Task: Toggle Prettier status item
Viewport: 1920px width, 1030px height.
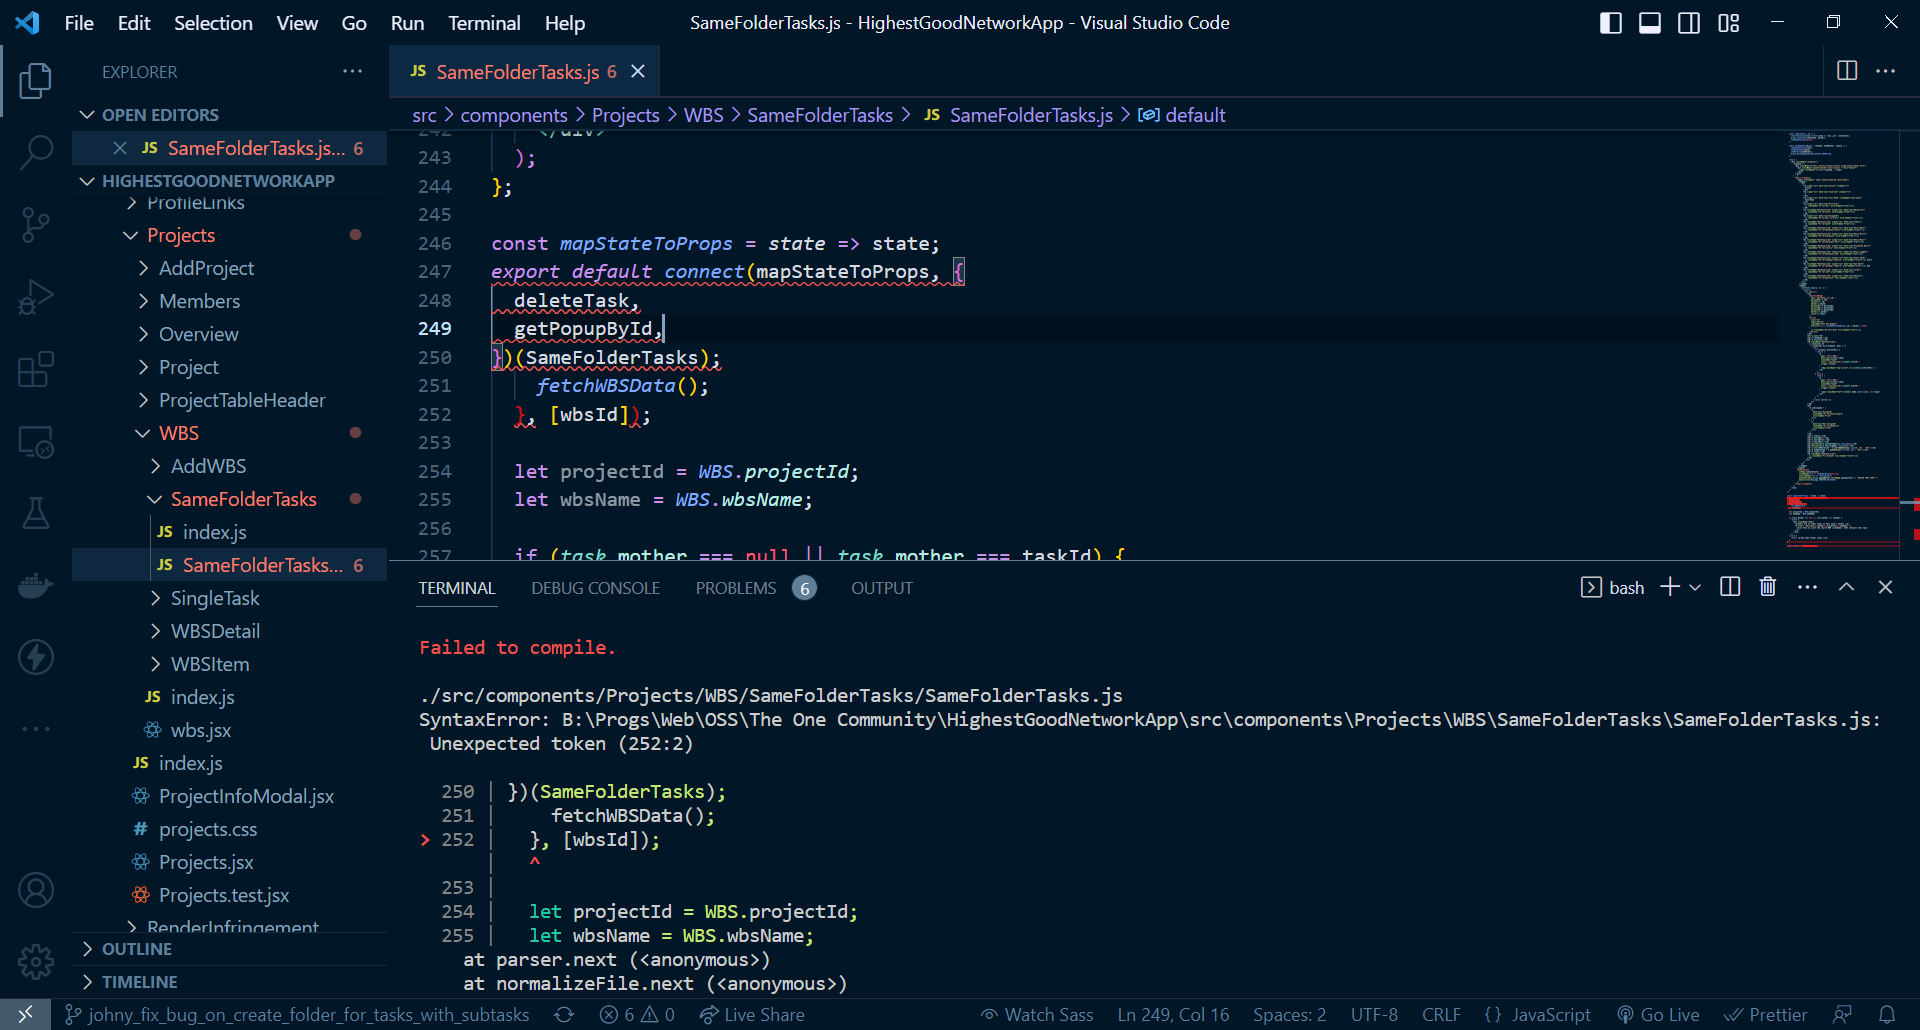Action: point(1766,1015)
